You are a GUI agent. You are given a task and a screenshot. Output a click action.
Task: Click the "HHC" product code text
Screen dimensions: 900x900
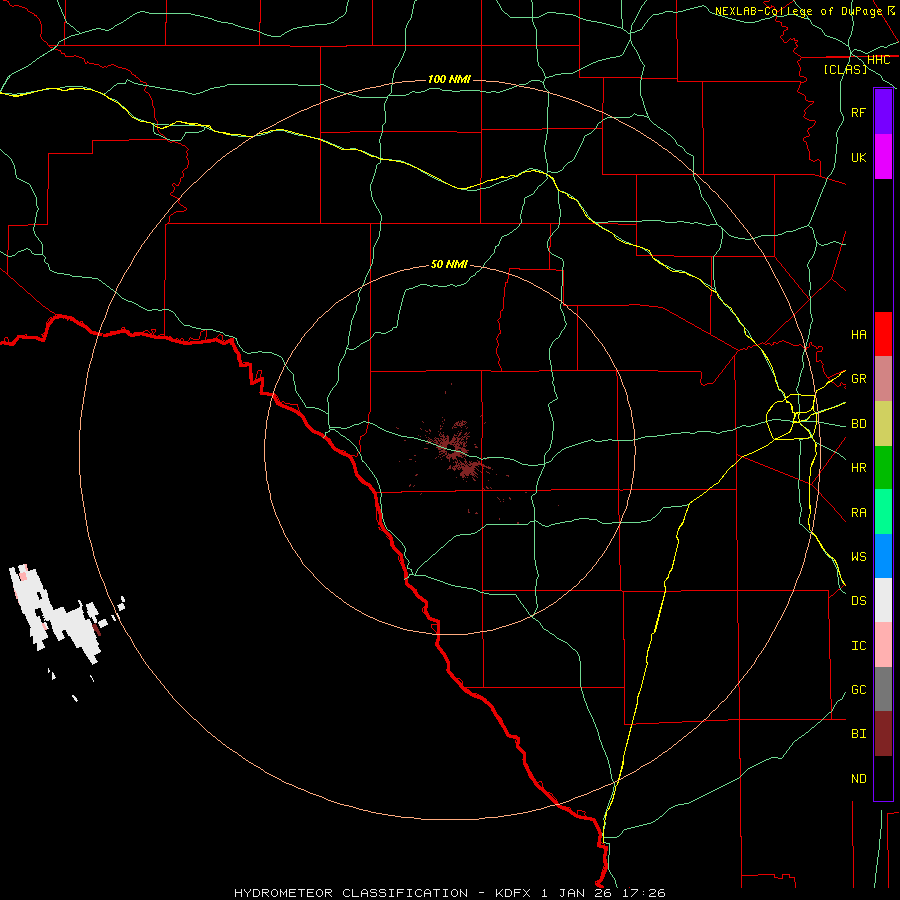point(878,60)
